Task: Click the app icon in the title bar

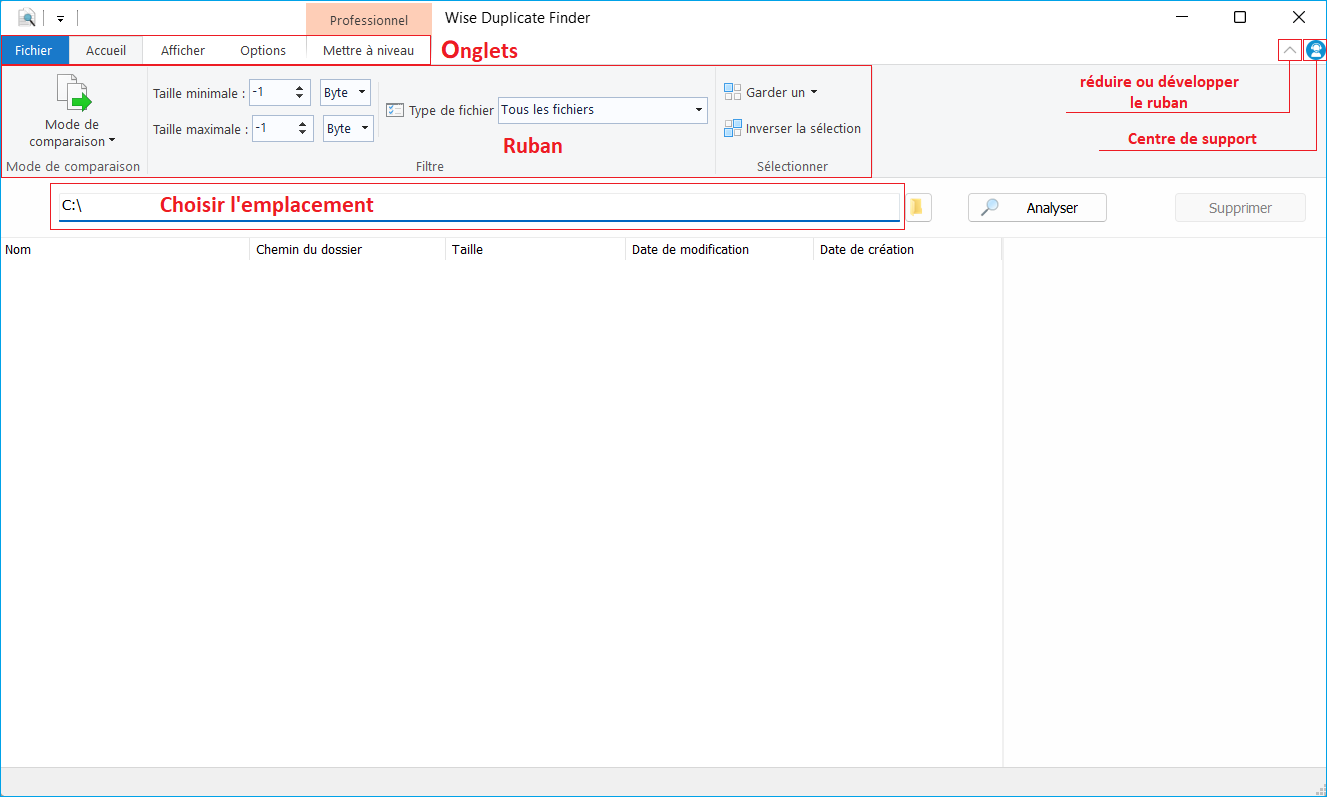Action: 27,17
